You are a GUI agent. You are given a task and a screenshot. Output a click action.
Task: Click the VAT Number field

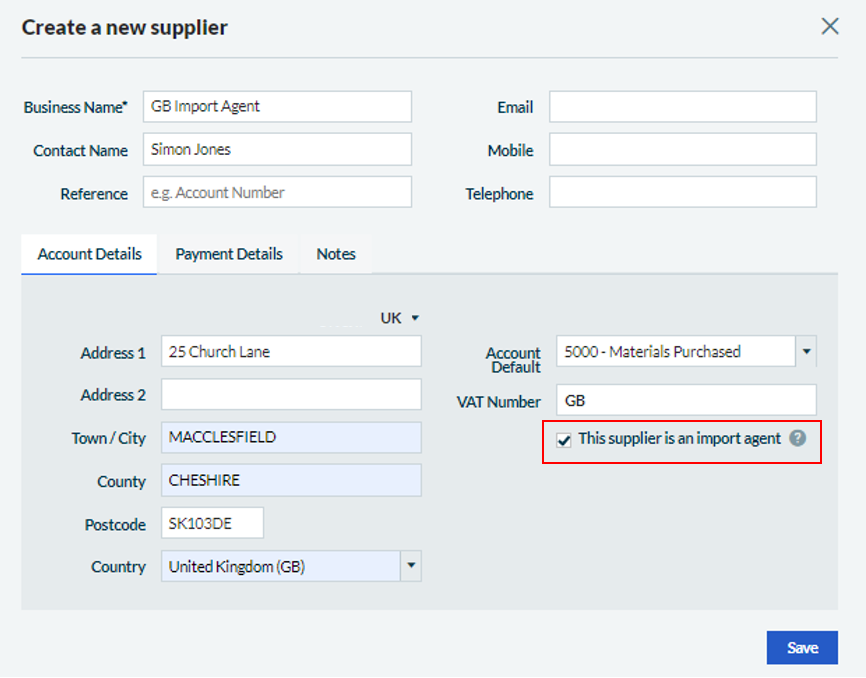(686, 401)
